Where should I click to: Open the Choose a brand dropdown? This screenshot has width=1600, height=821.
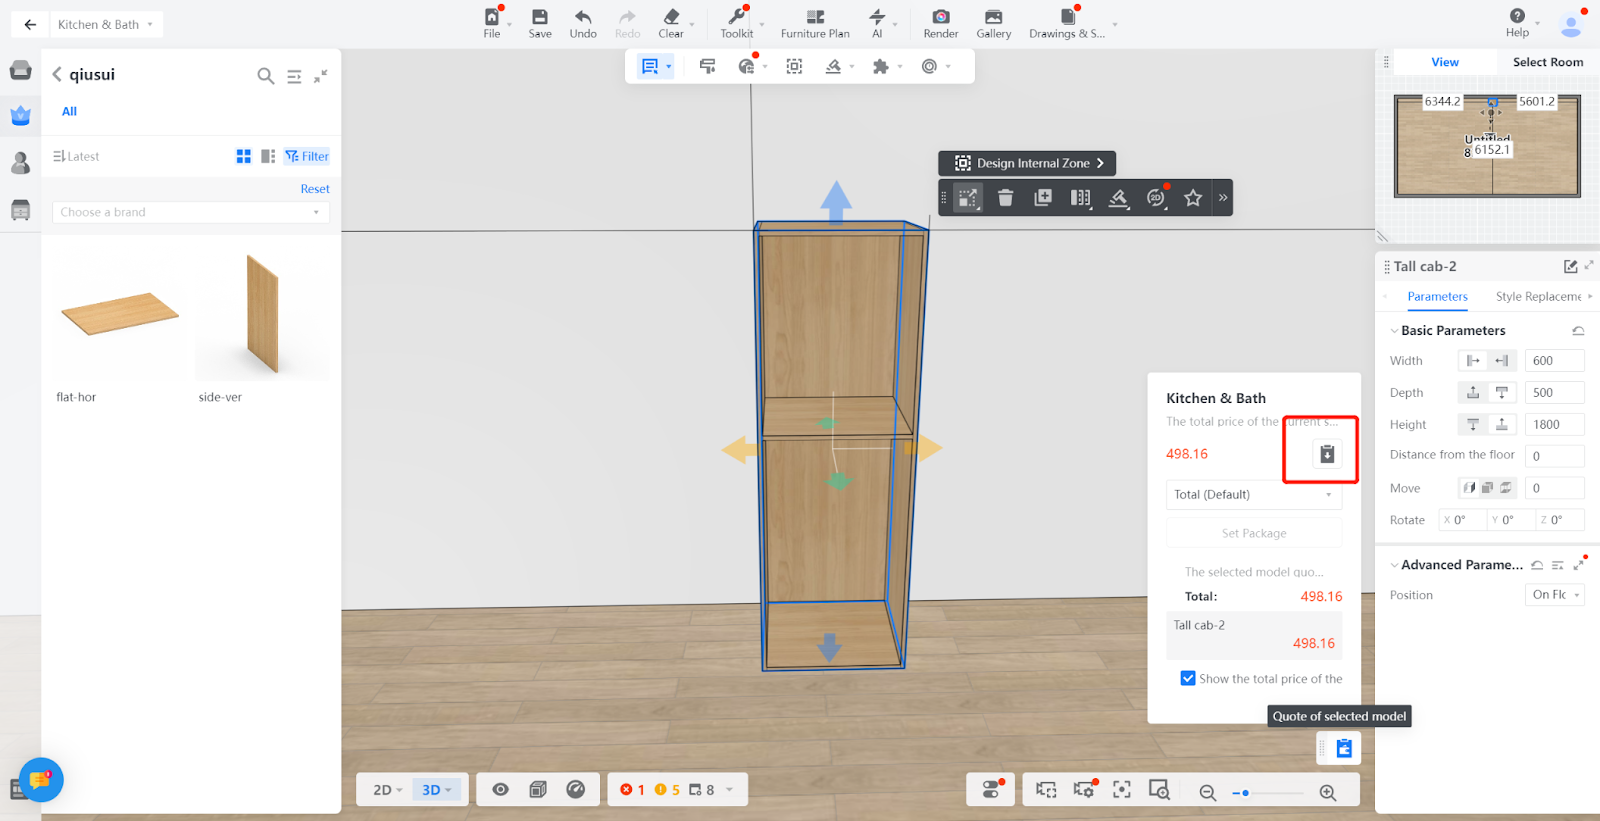tap(190, 212)
